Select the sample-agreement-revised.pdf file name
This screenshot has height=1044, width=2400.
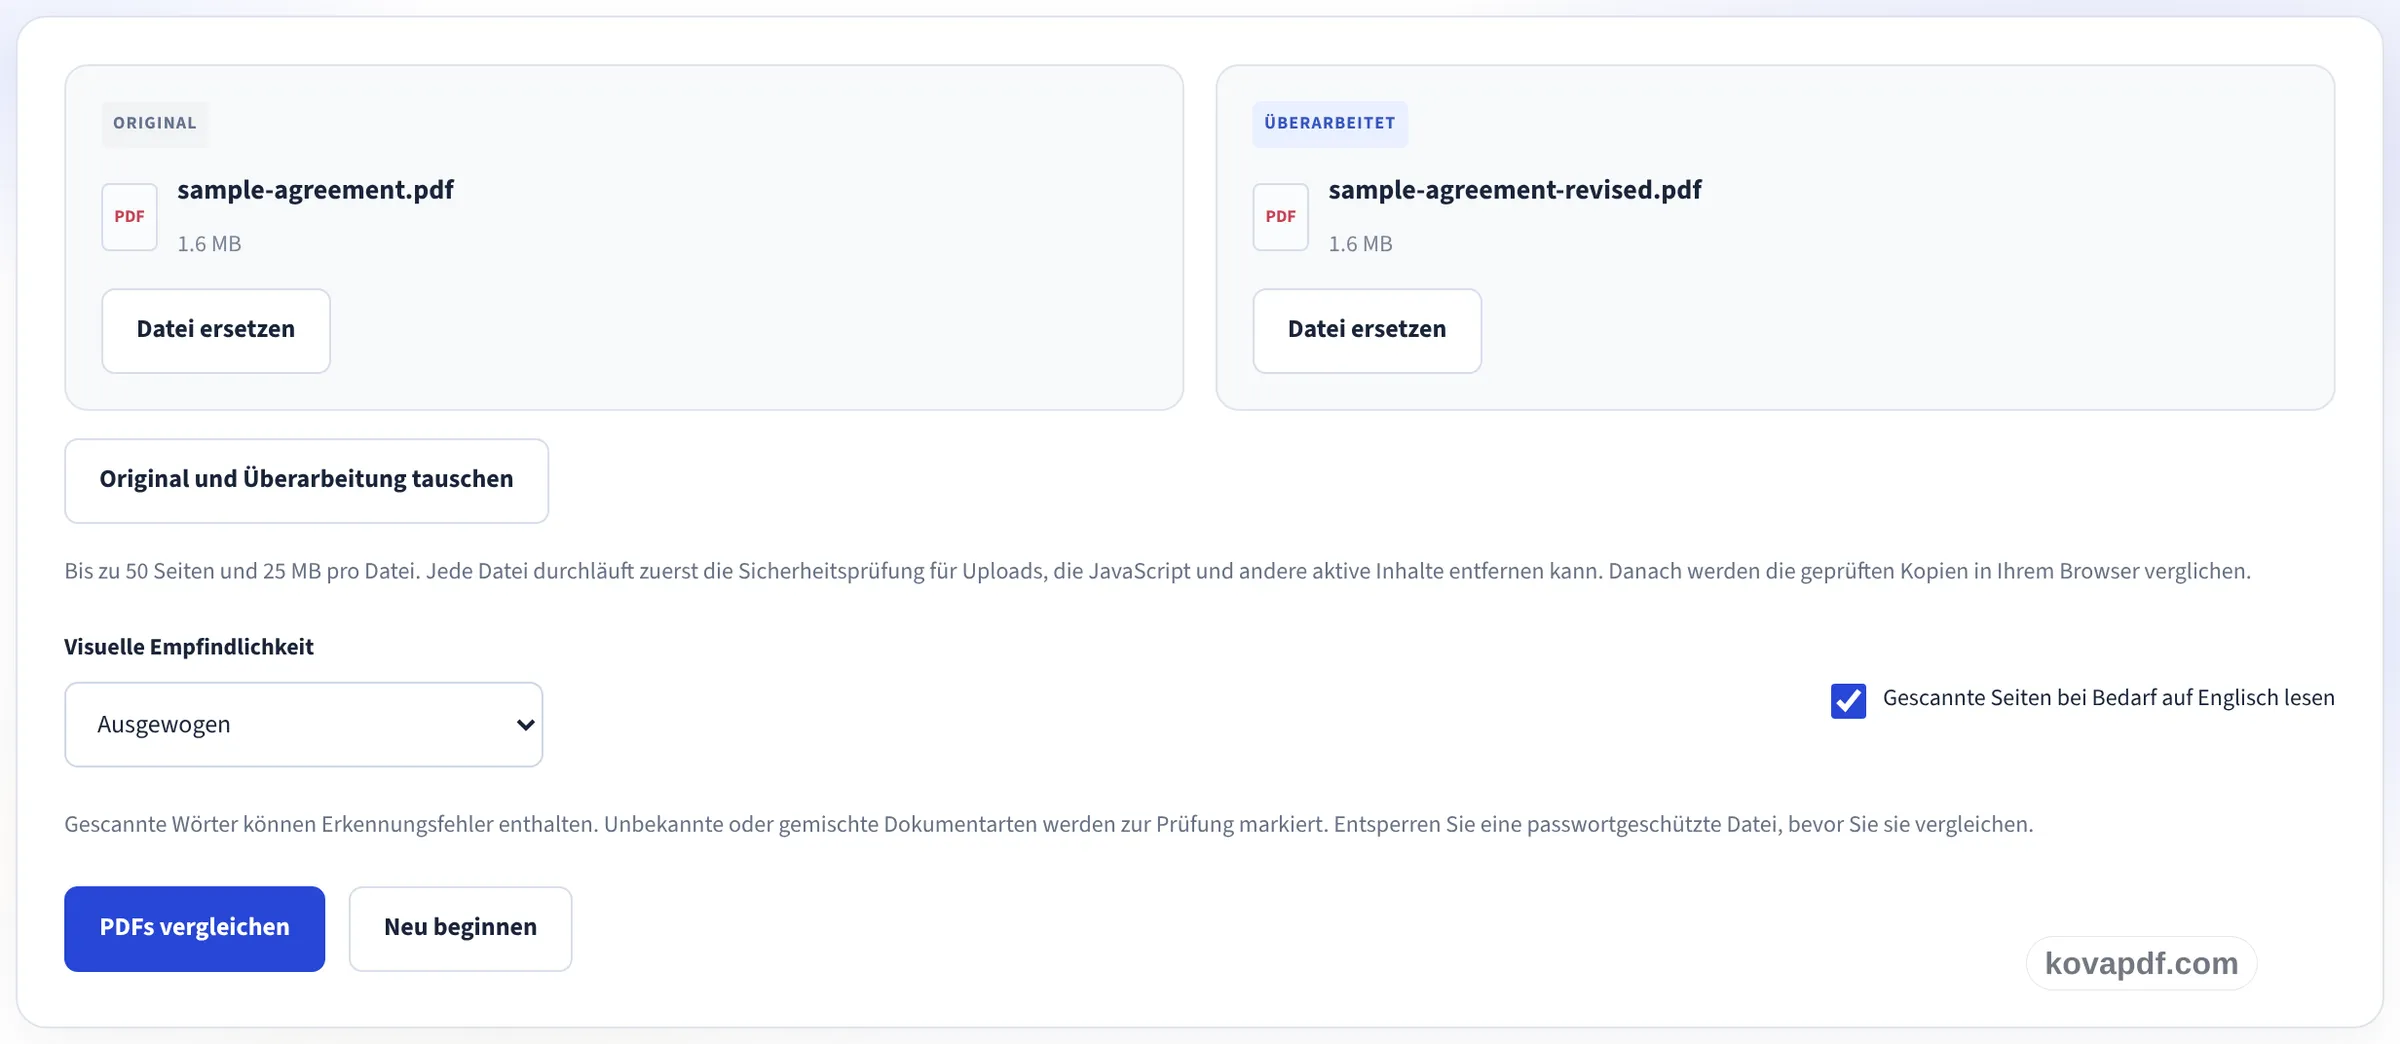click(1514, 190)
